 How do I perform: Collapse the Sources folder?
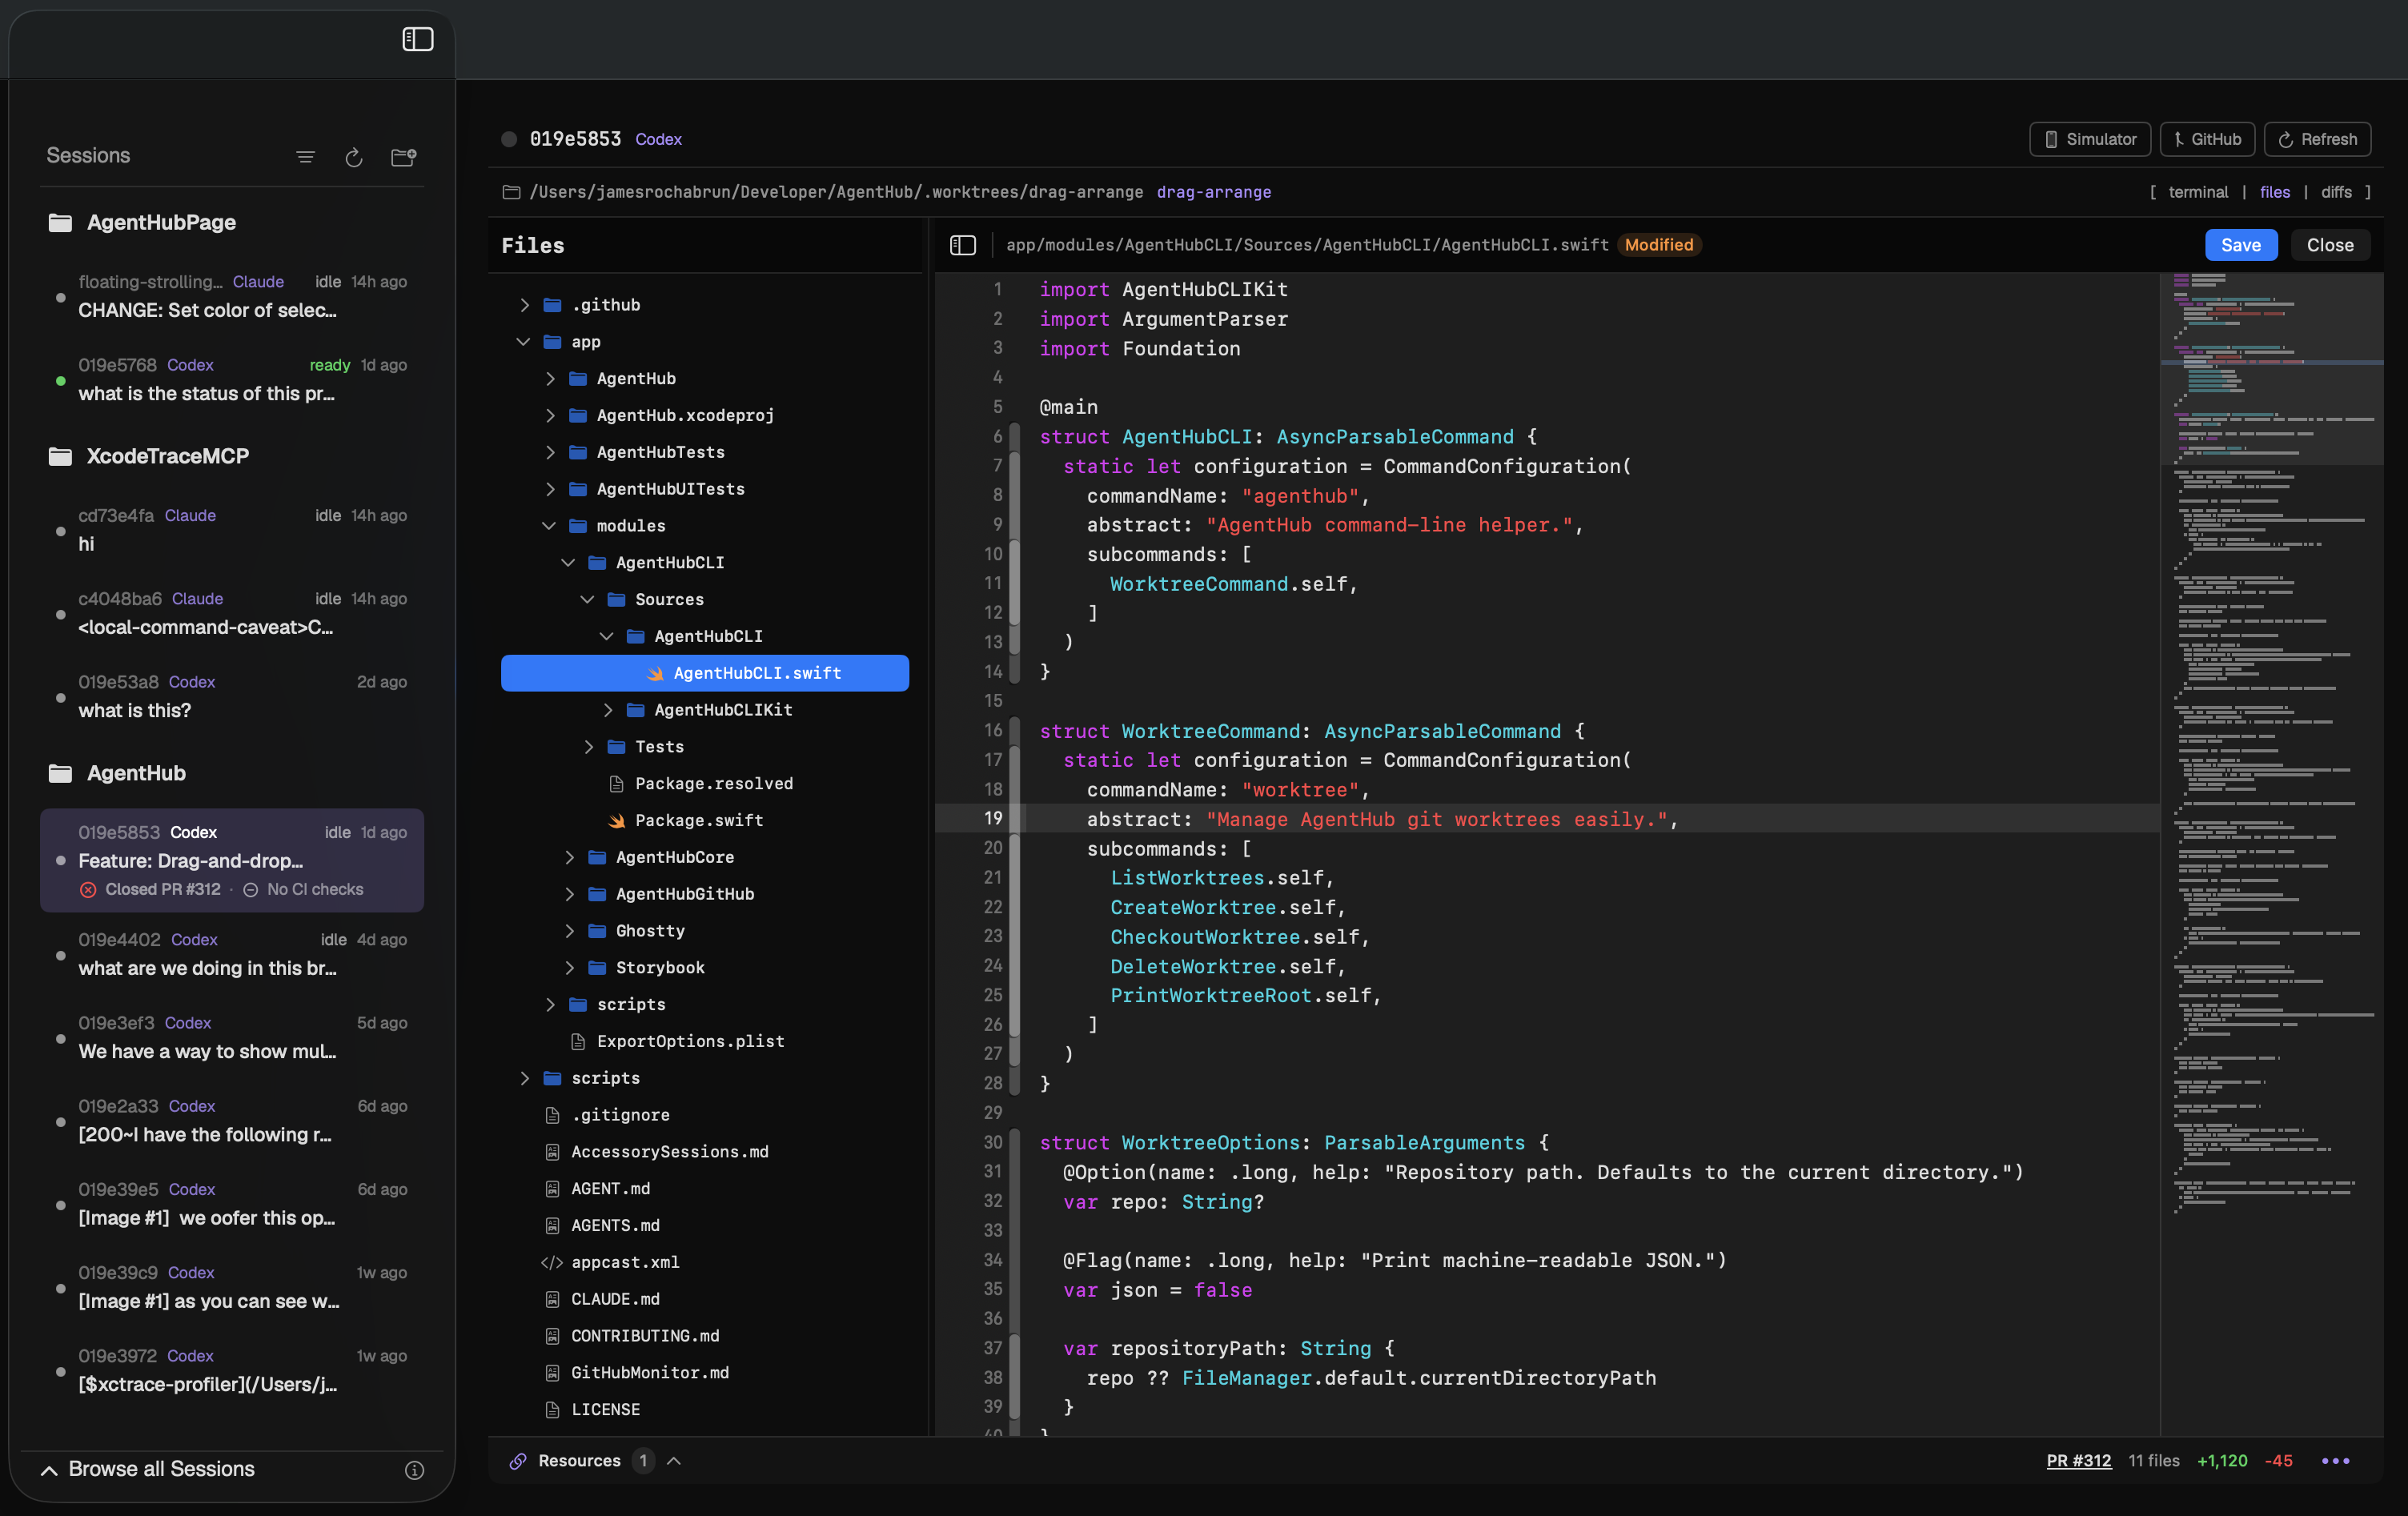coord(587,600)
